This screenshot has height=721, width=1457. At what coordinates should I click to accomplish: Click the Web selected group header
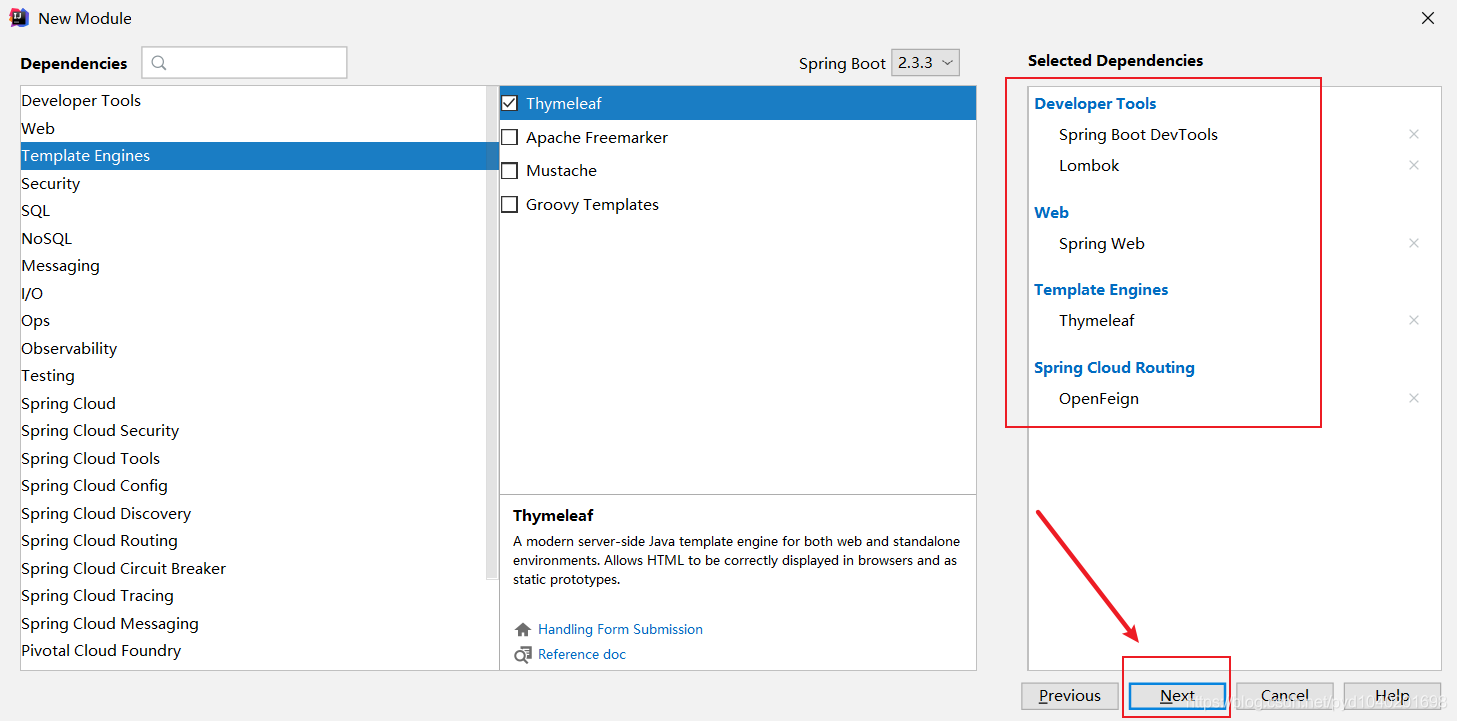coord(1051,212)
